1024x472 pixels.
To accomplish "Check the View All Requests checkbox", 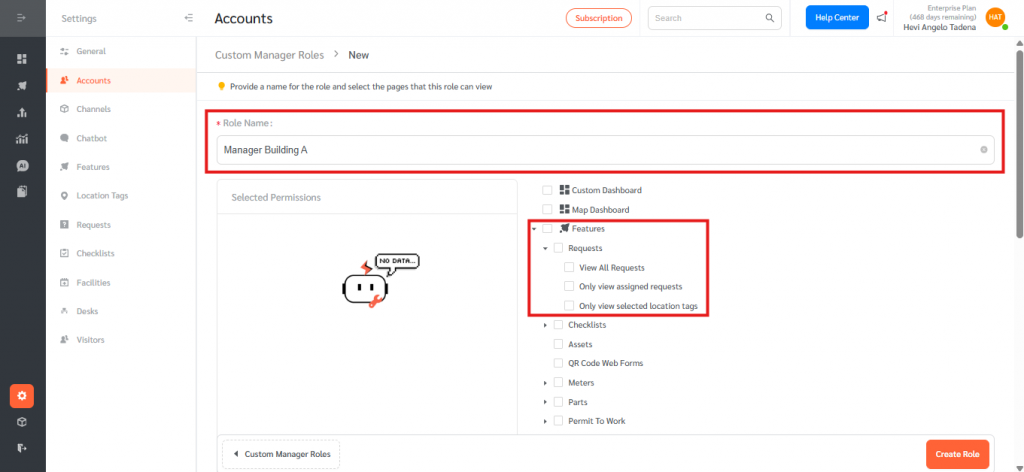I will 569,267.
